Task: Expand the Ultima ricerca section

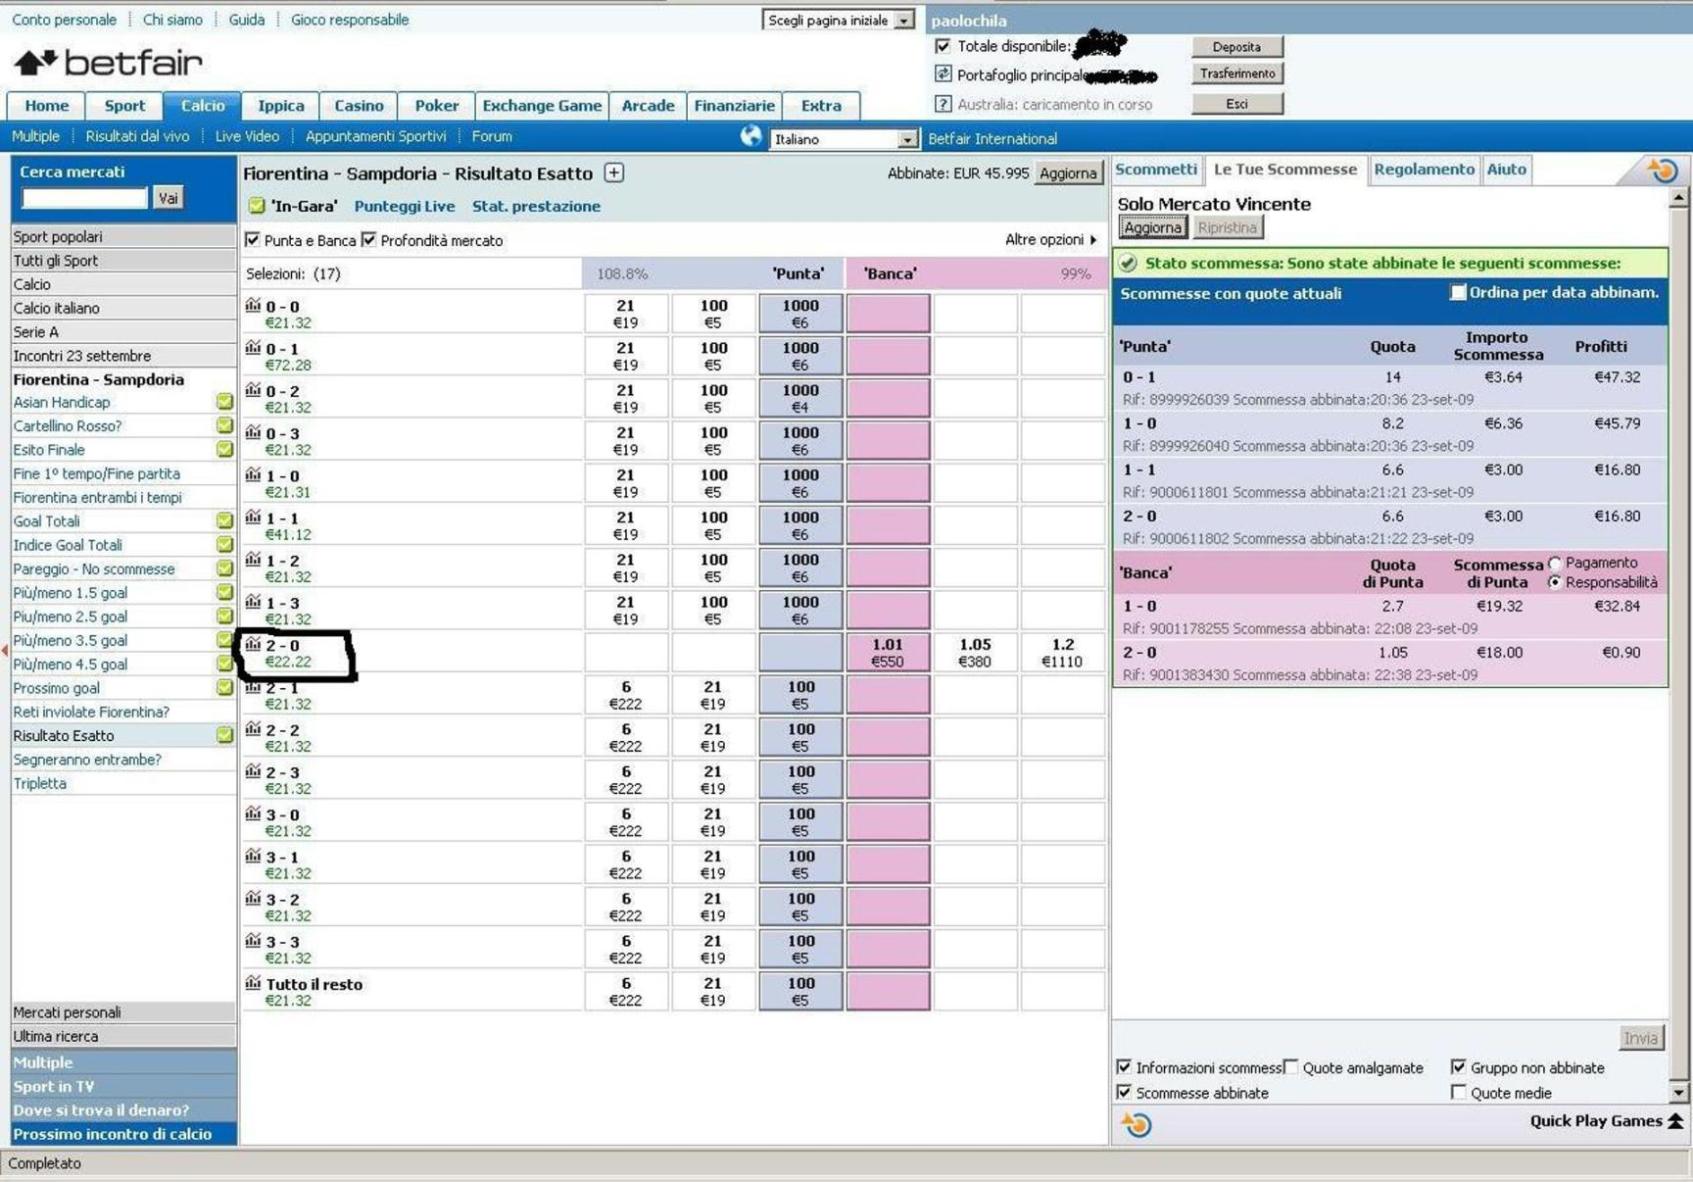Action: (x=123, y=1036)
